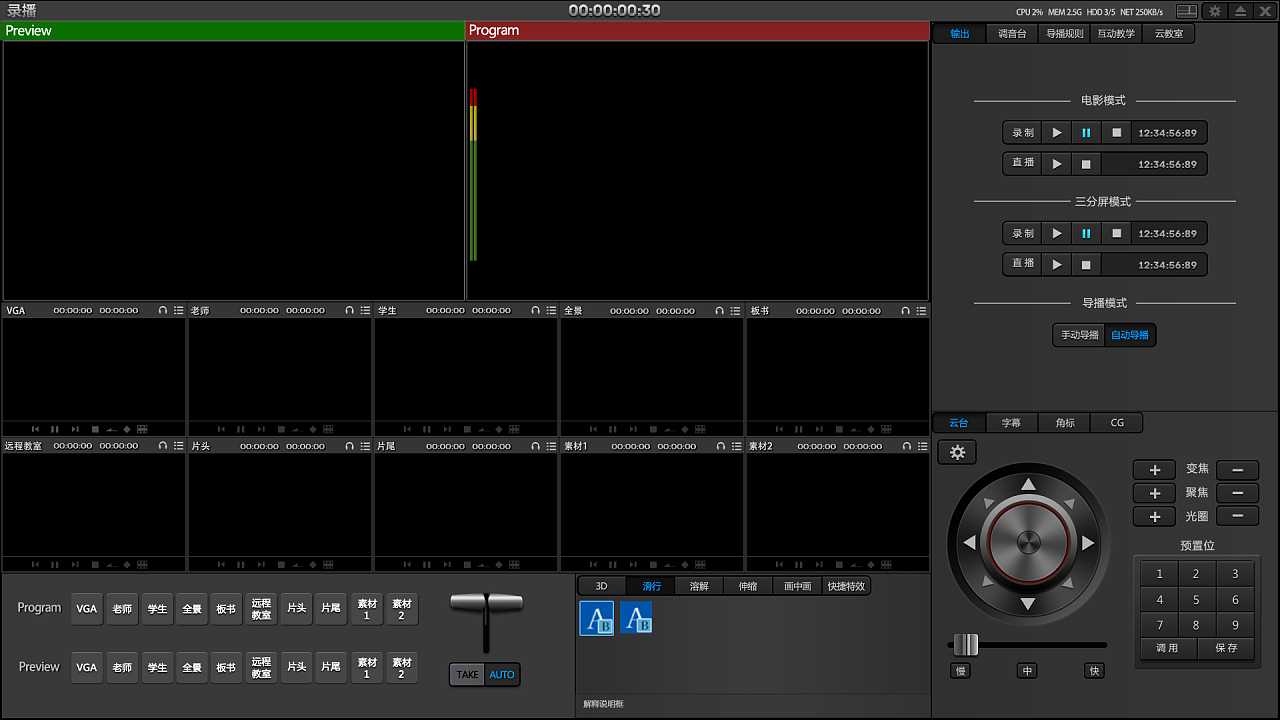Pan camera left with PTZ left arrow
The image size is (1280, 720).
(968, 543)
